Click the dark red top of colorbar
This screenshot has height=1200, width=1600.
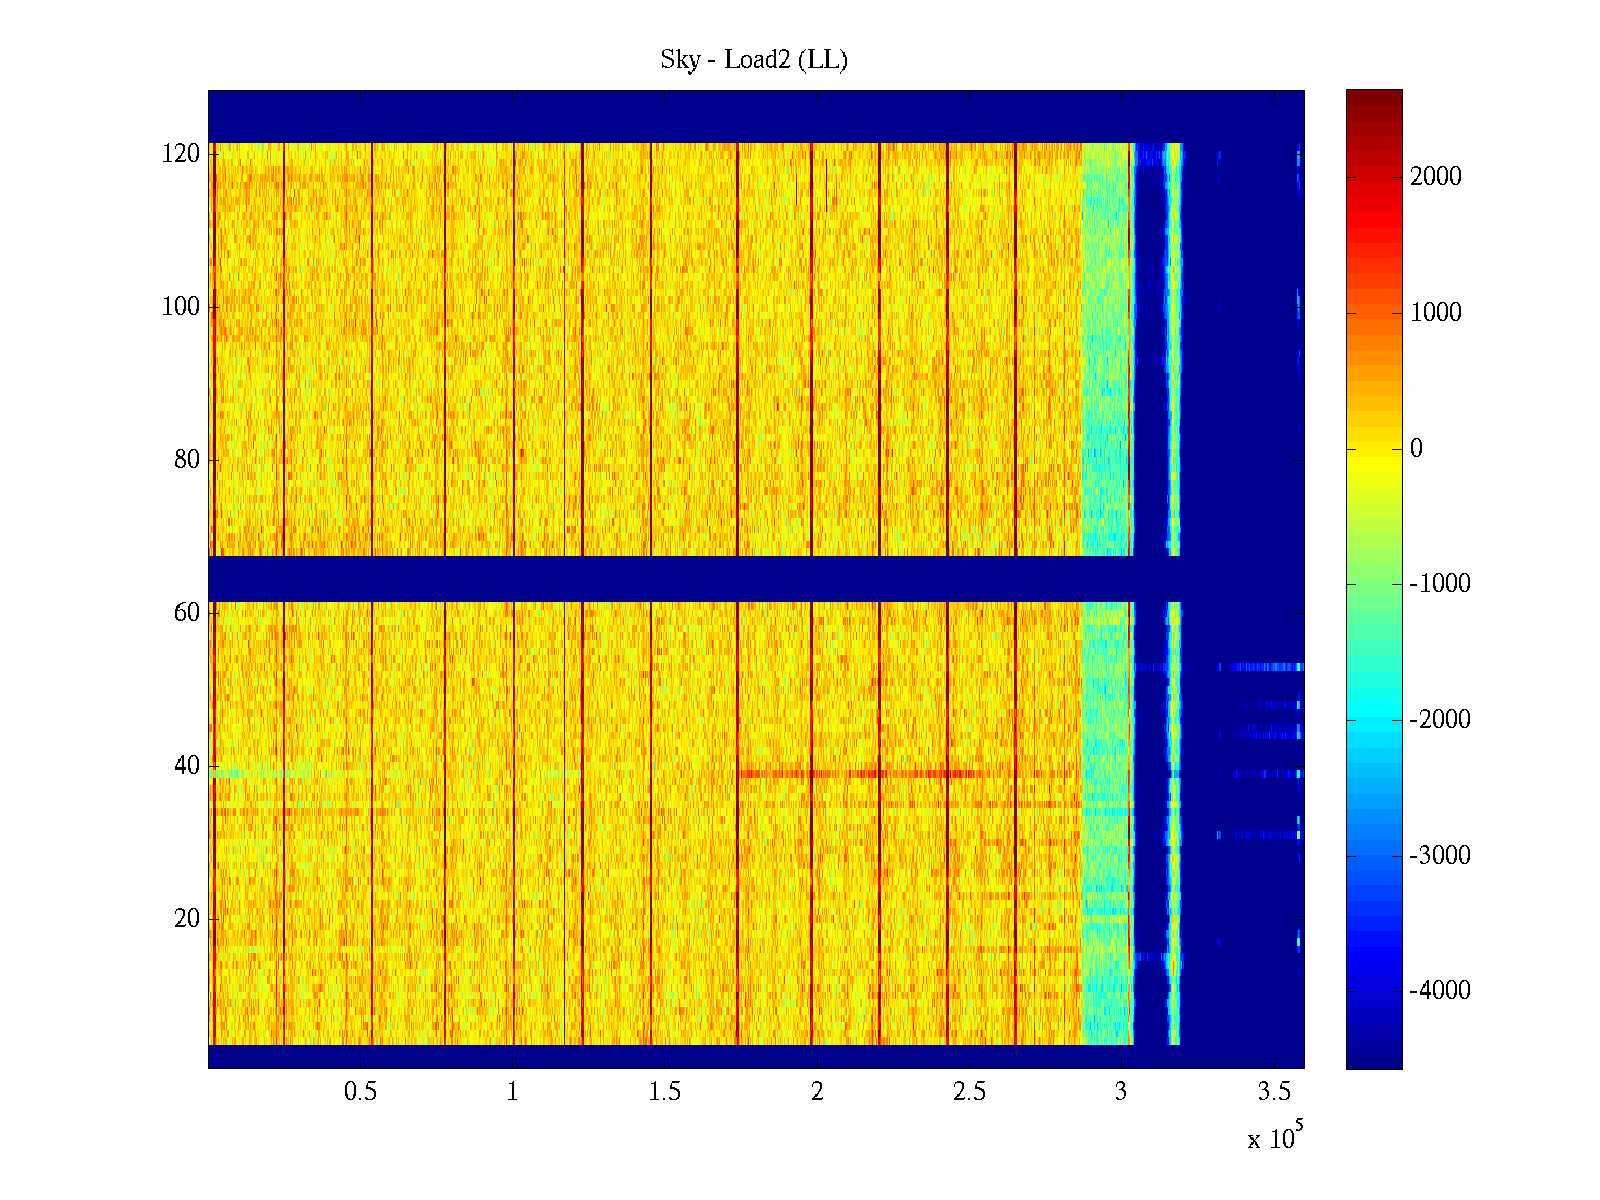pyautogui.click(x=1374, y=100)
